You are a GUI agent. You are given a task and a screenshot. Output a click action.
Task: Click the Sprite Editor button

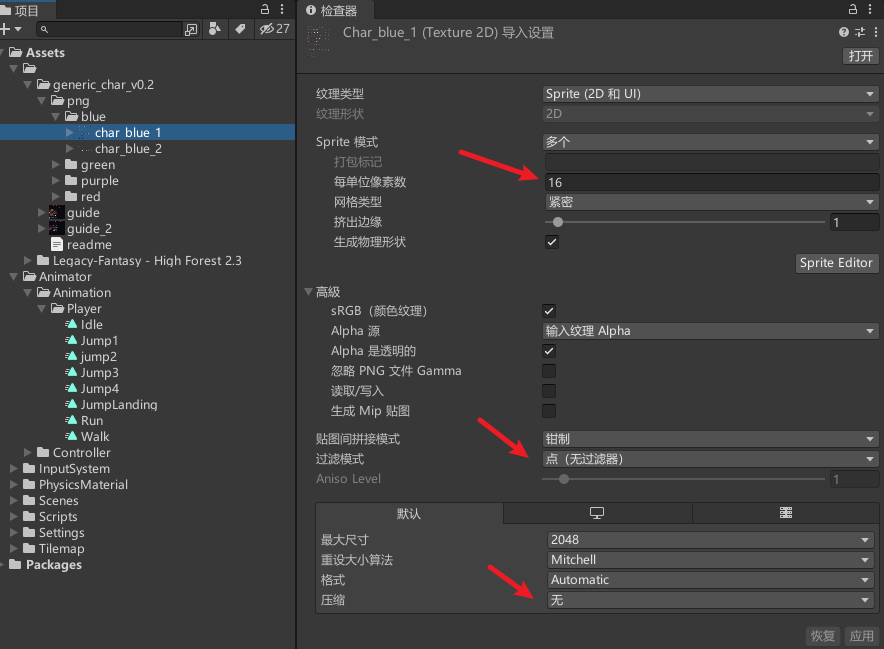click(x=837, y=263)
